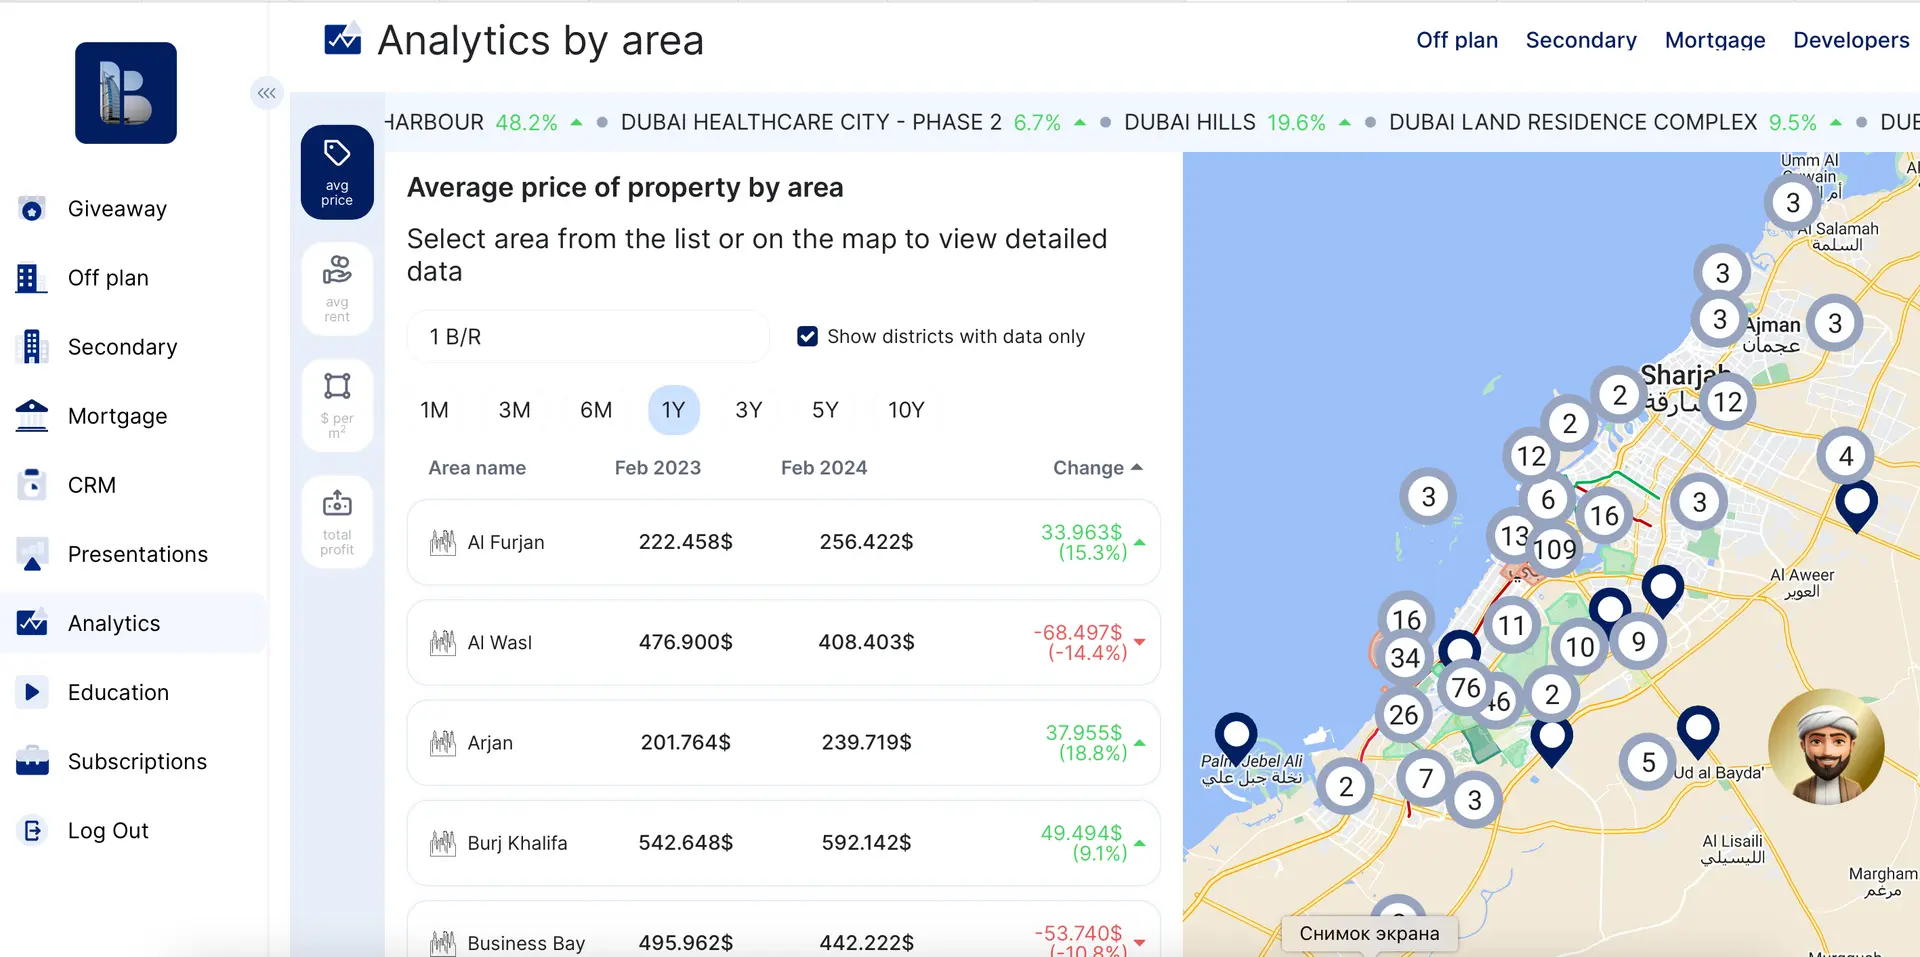Viewport: 1920px width, 957px height.
Task: Collapse the sidebar with double-chevron icon
Action: tap(266, 93)
